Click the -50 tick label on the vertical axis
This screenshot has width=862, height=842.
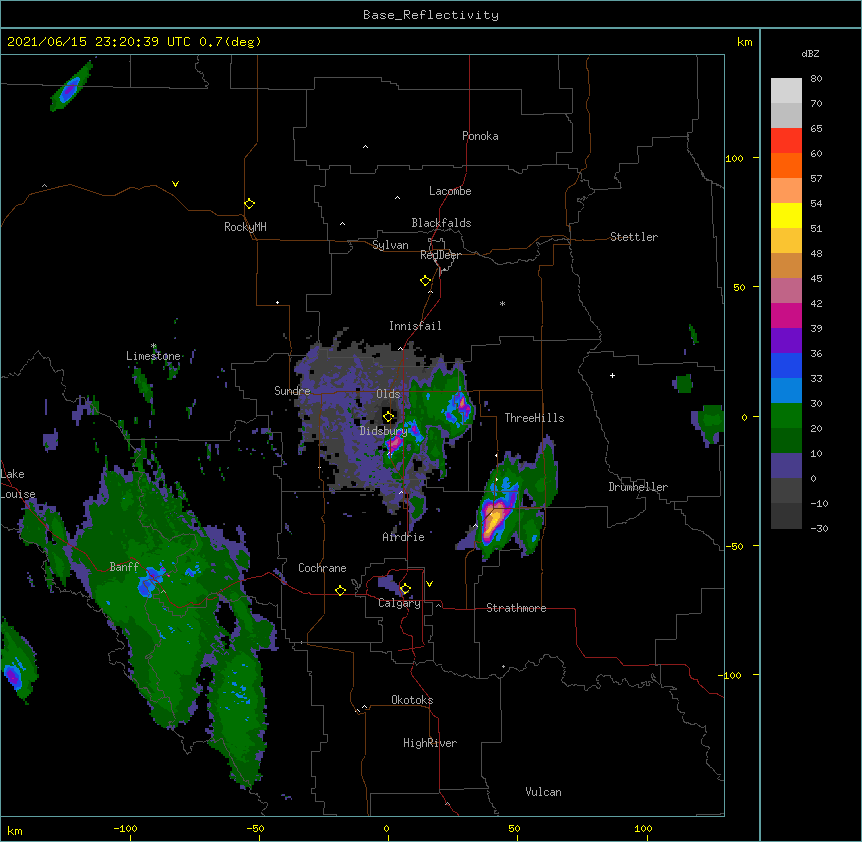coord(734,546)
